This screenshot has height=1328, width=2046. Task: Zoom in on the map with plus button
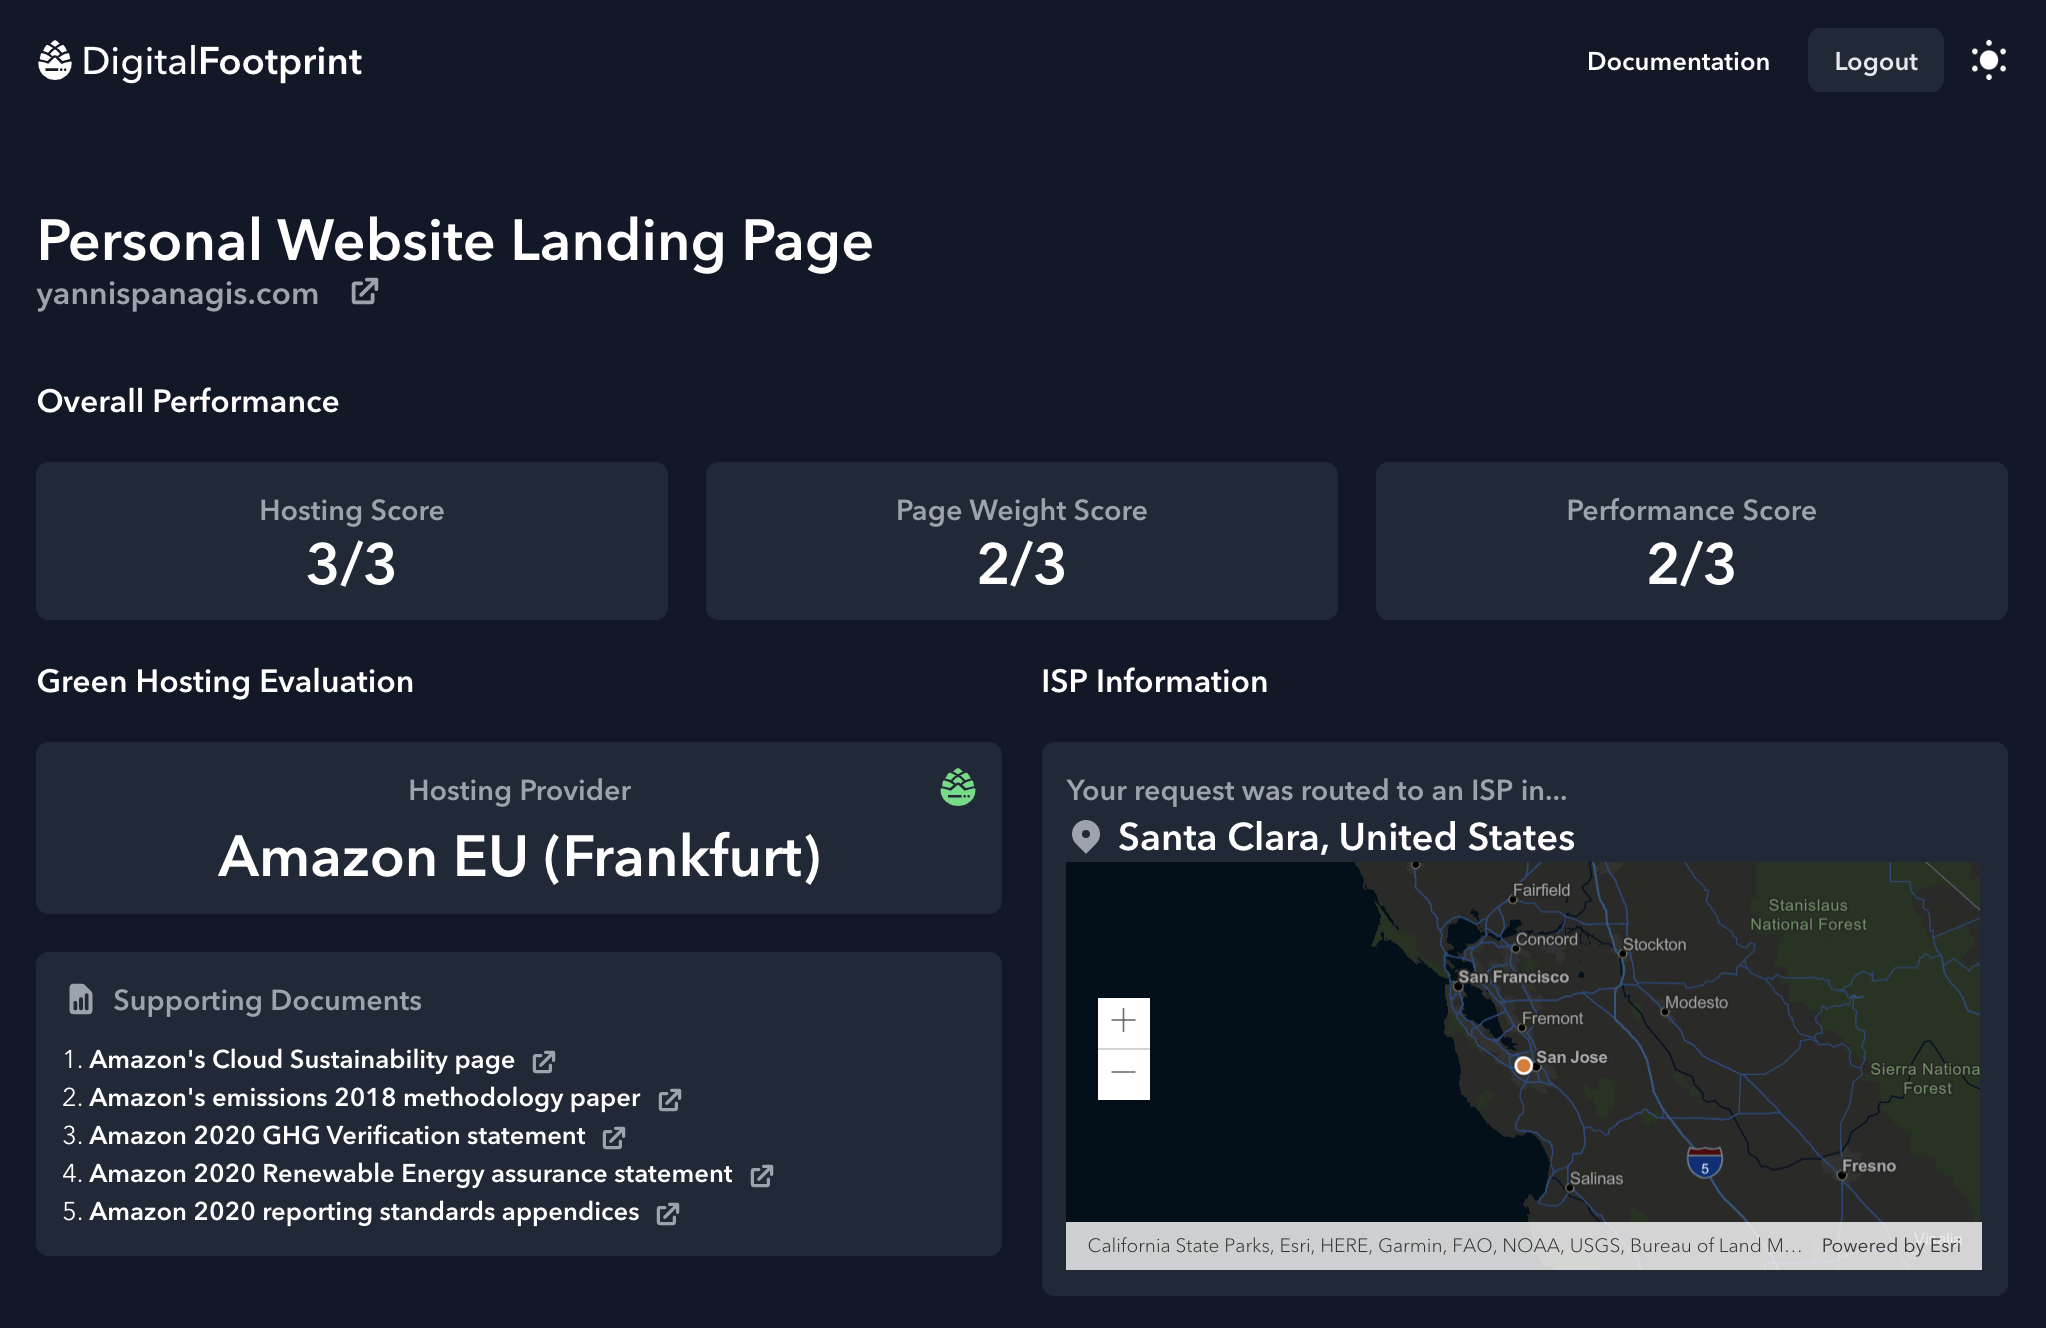click(x=1124, y=1022)
